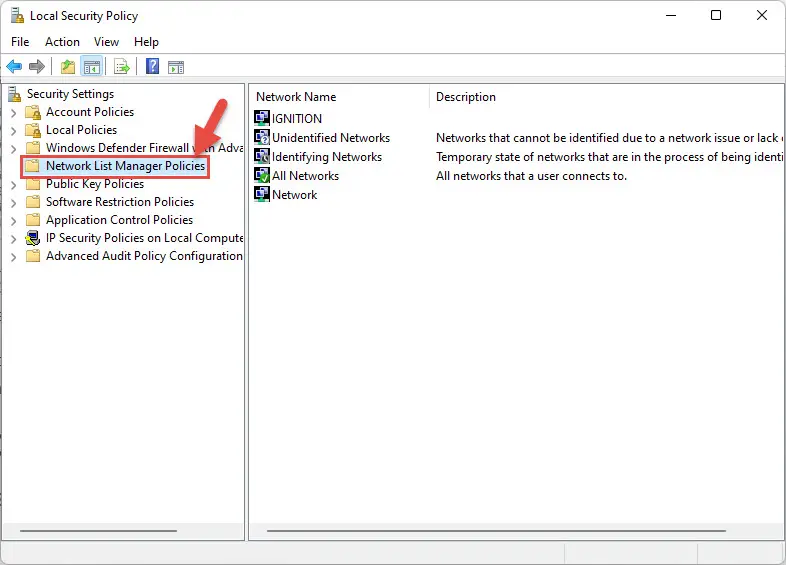Select Security Settings tree root
The height and width of the screenshot is (565, 786).
70,94
